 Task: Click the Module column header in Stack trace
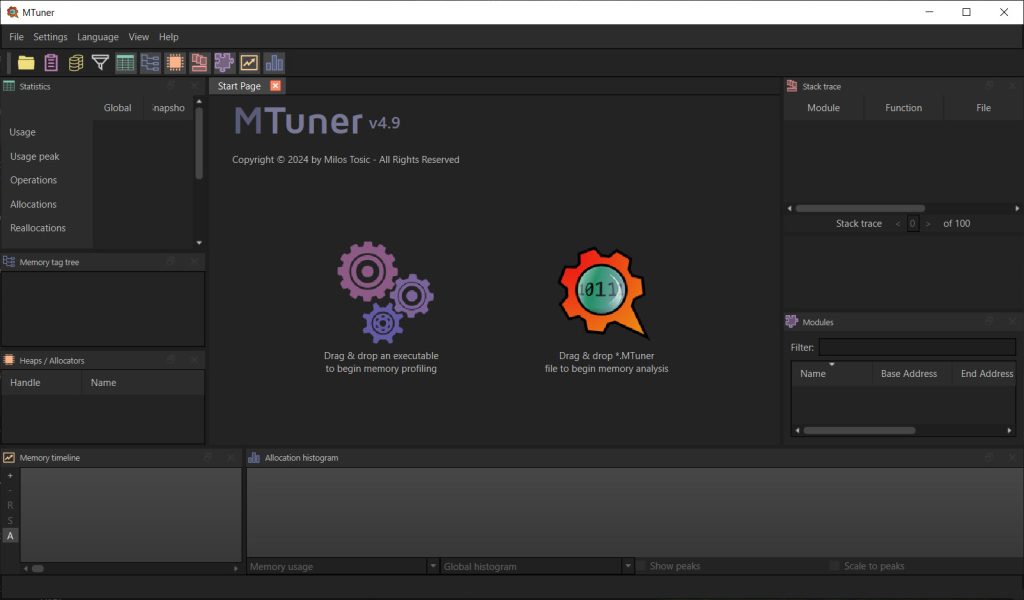coord(824,108)
